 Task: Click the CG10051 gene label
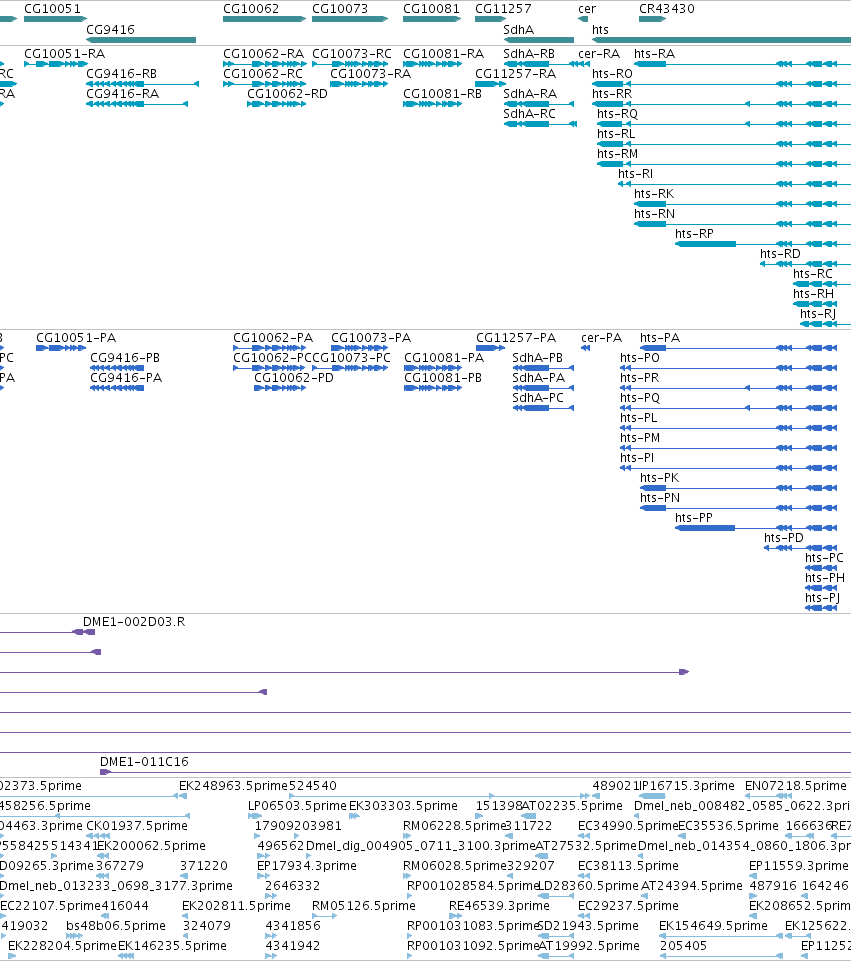point(52,9)
